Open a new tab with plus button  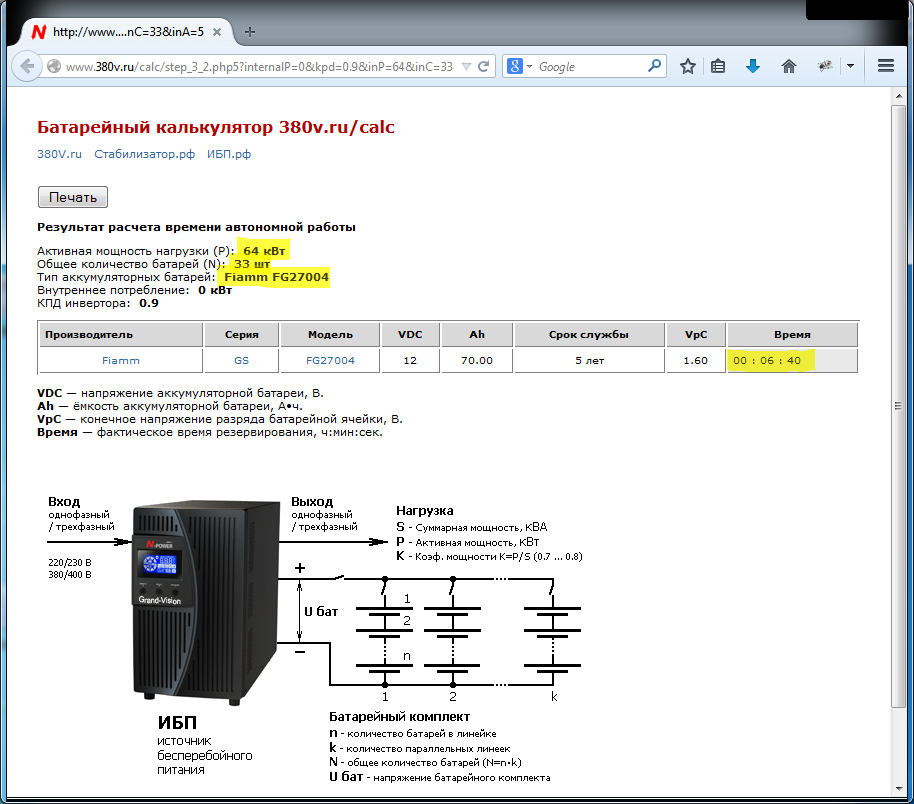(250, 32)
